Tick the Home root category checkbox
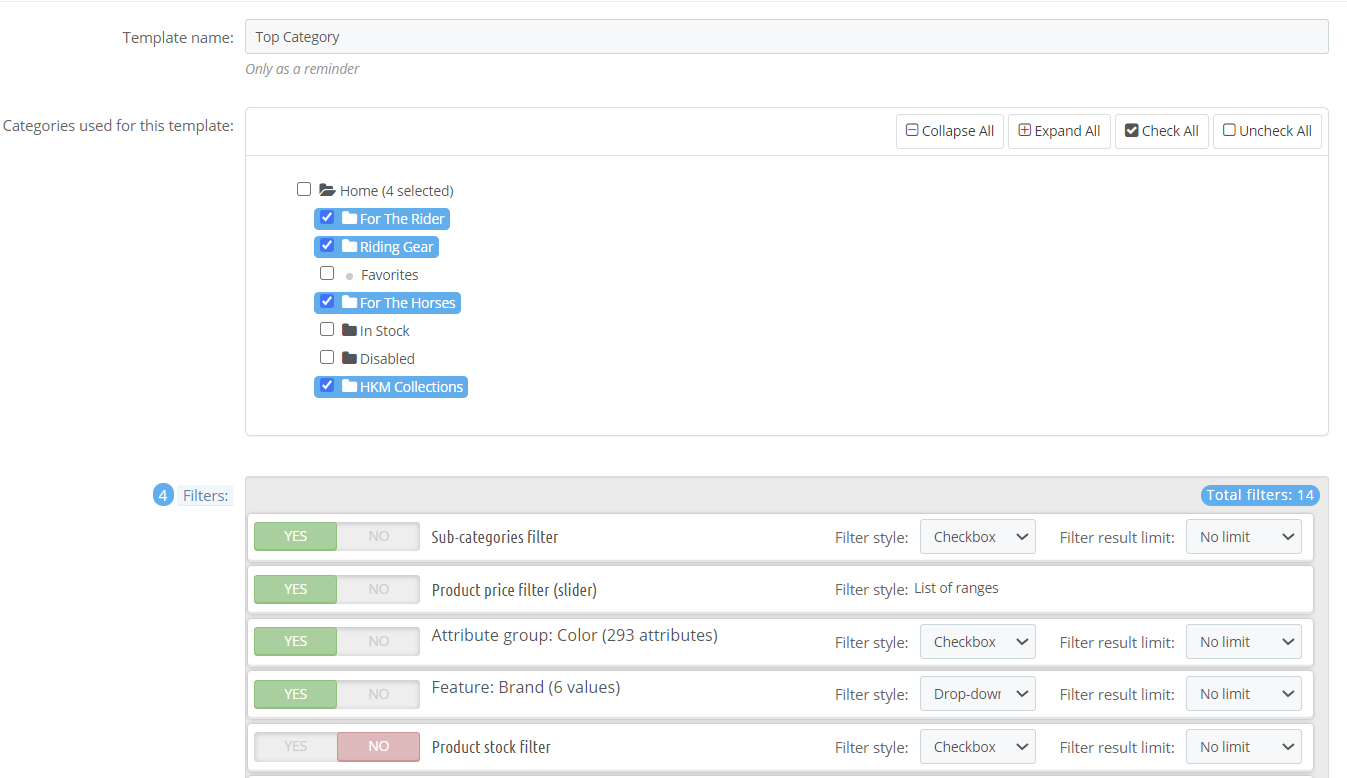The height and width of the screenshot is (778, 1347). pyautogui.click(x=304, y=189)
